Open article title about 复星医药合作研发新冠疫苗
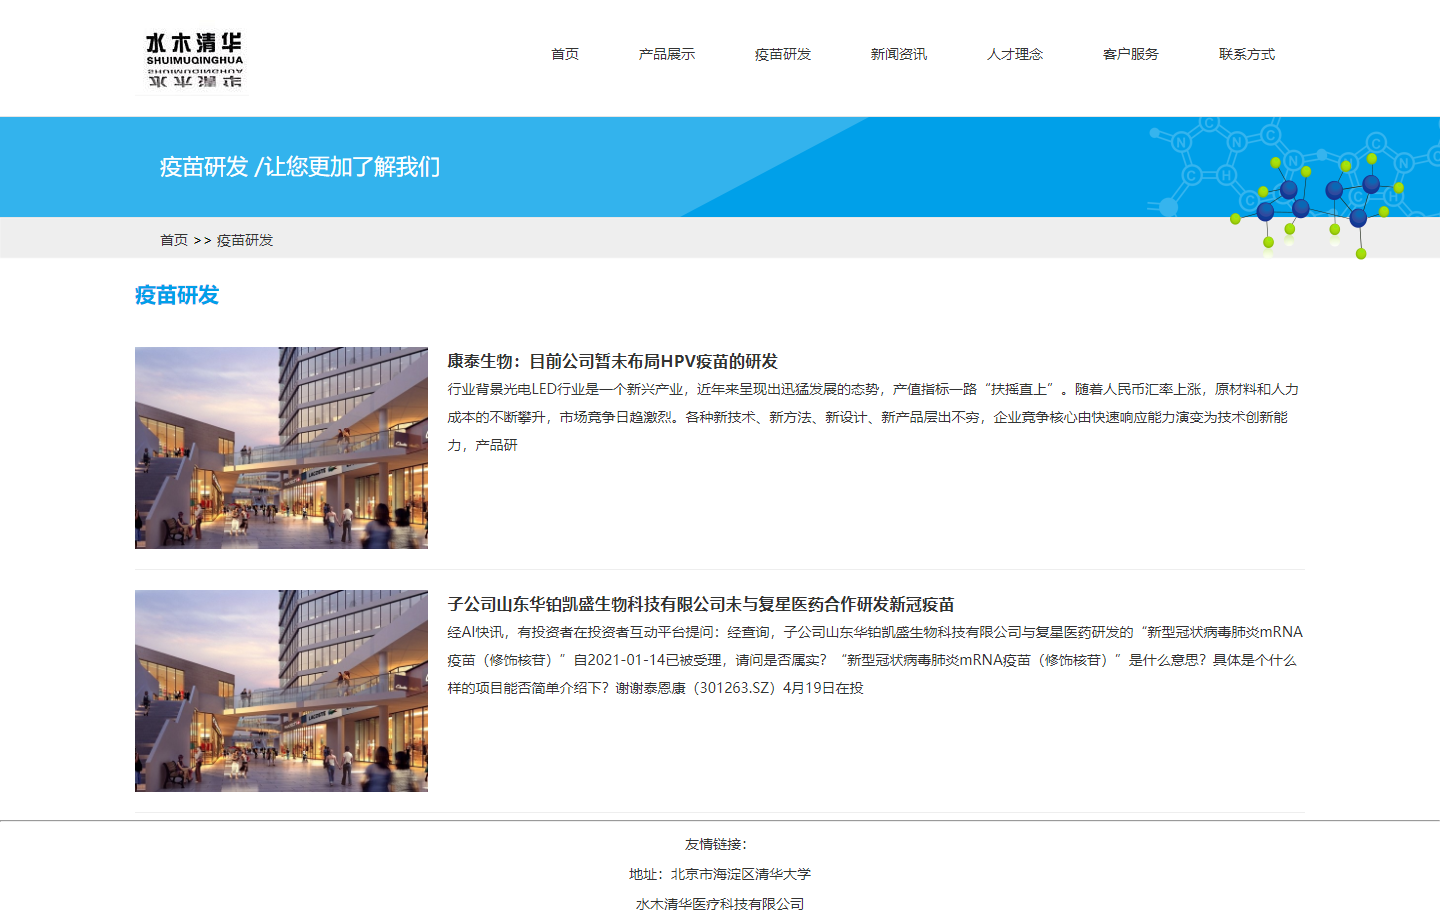Viewport: 1440px width, 919px height. point(701,604)
